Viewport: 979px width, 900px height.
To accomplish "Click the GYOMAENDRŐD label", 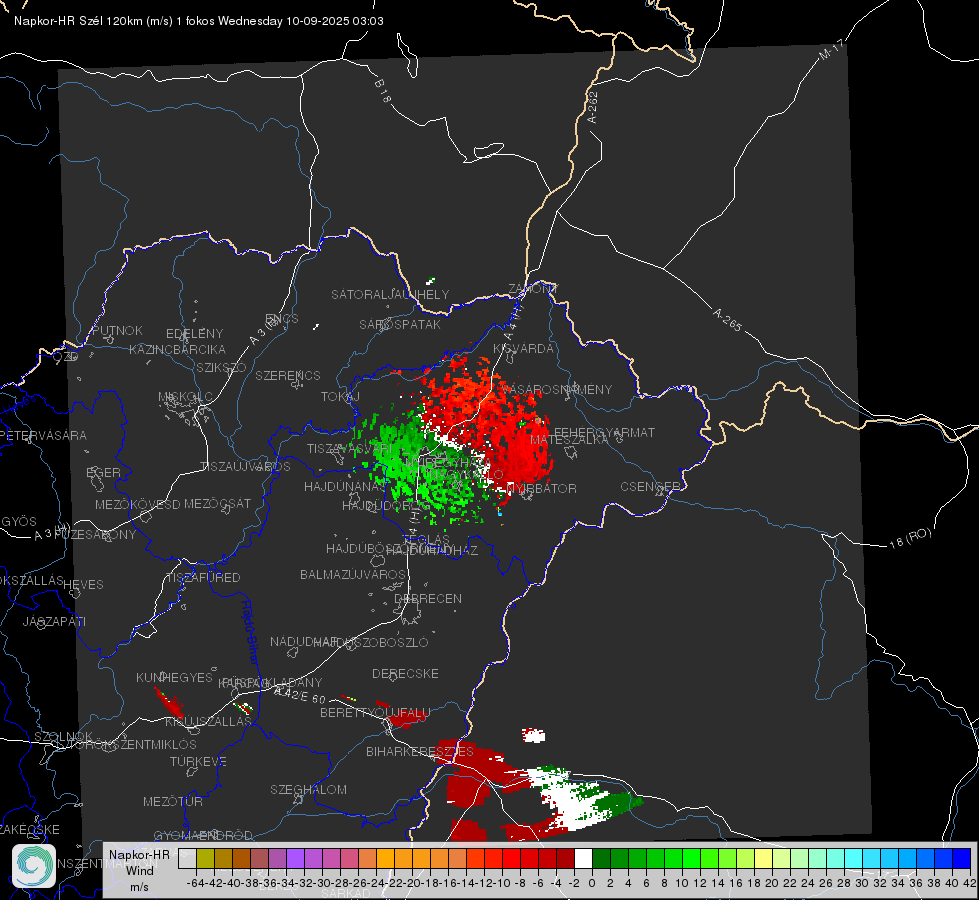I will coord(203,835).
